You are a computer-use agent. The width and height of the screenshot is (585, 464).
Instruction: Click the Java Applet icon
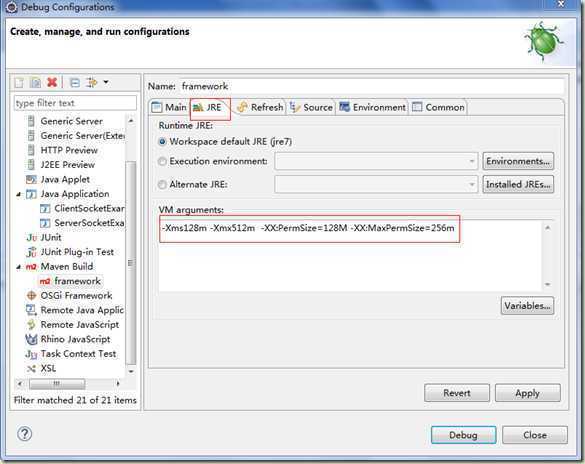(31, 179)
